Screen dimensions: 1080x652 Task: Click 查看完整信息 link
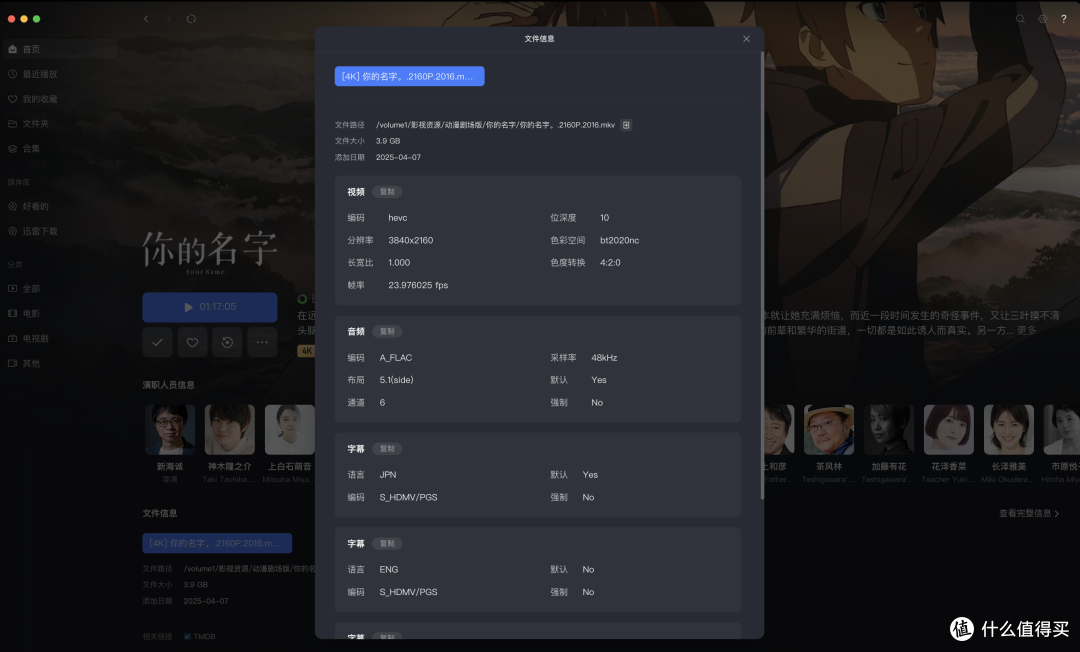click(x=1029, y=514)
